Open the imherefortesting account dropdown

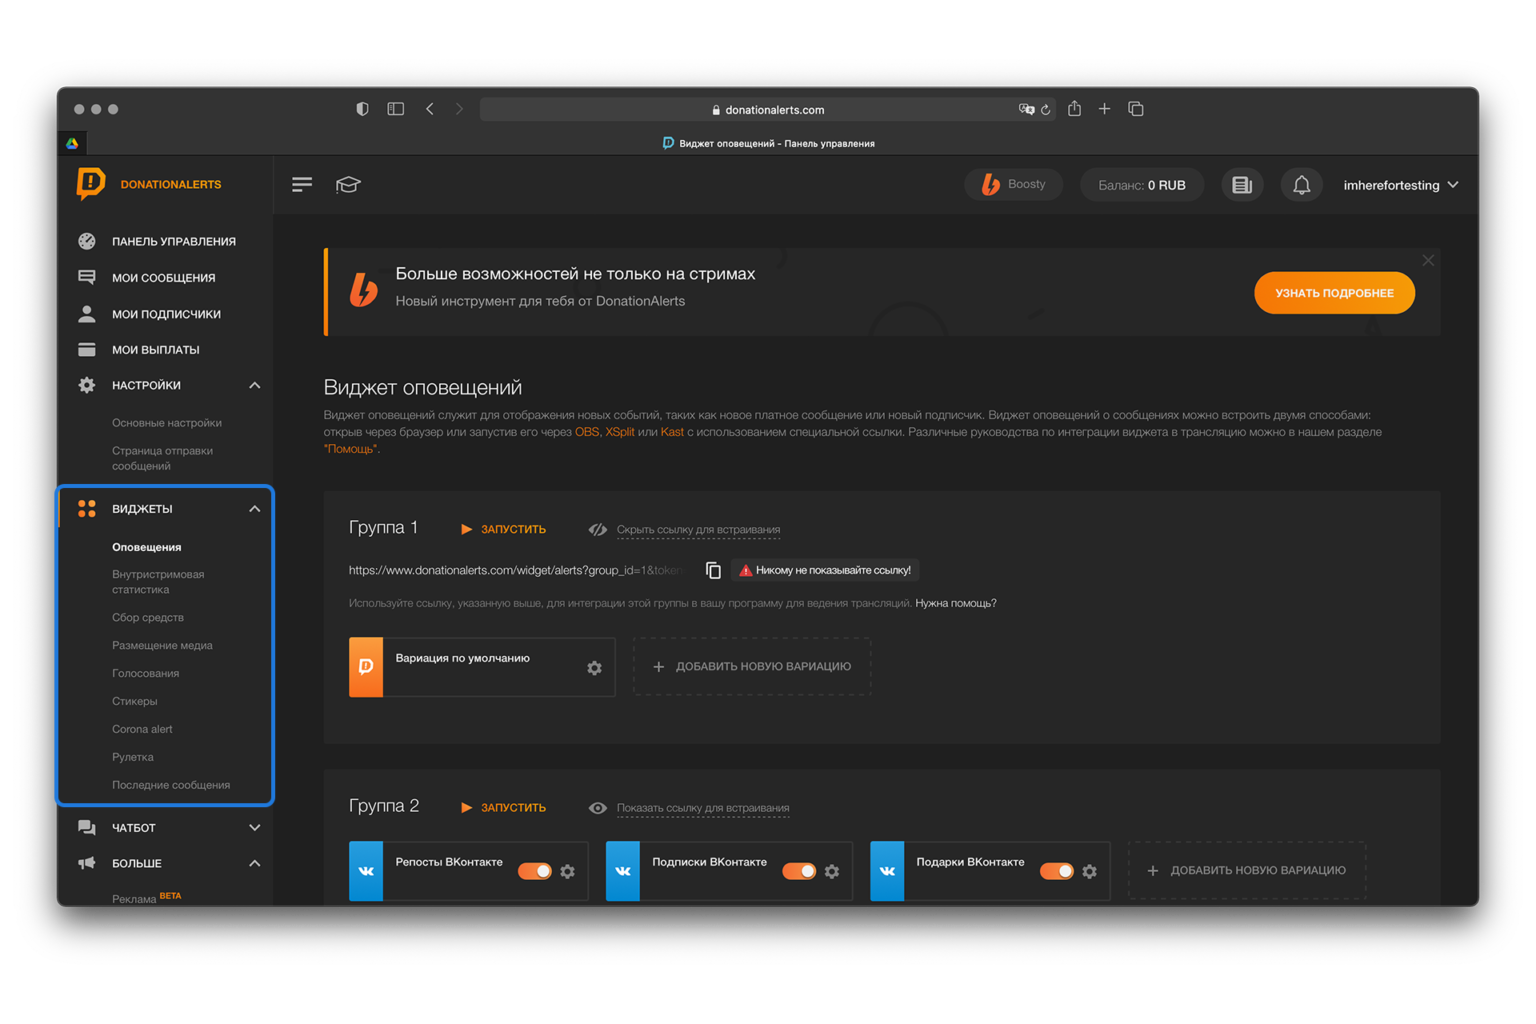click(x=1401, y=185)
